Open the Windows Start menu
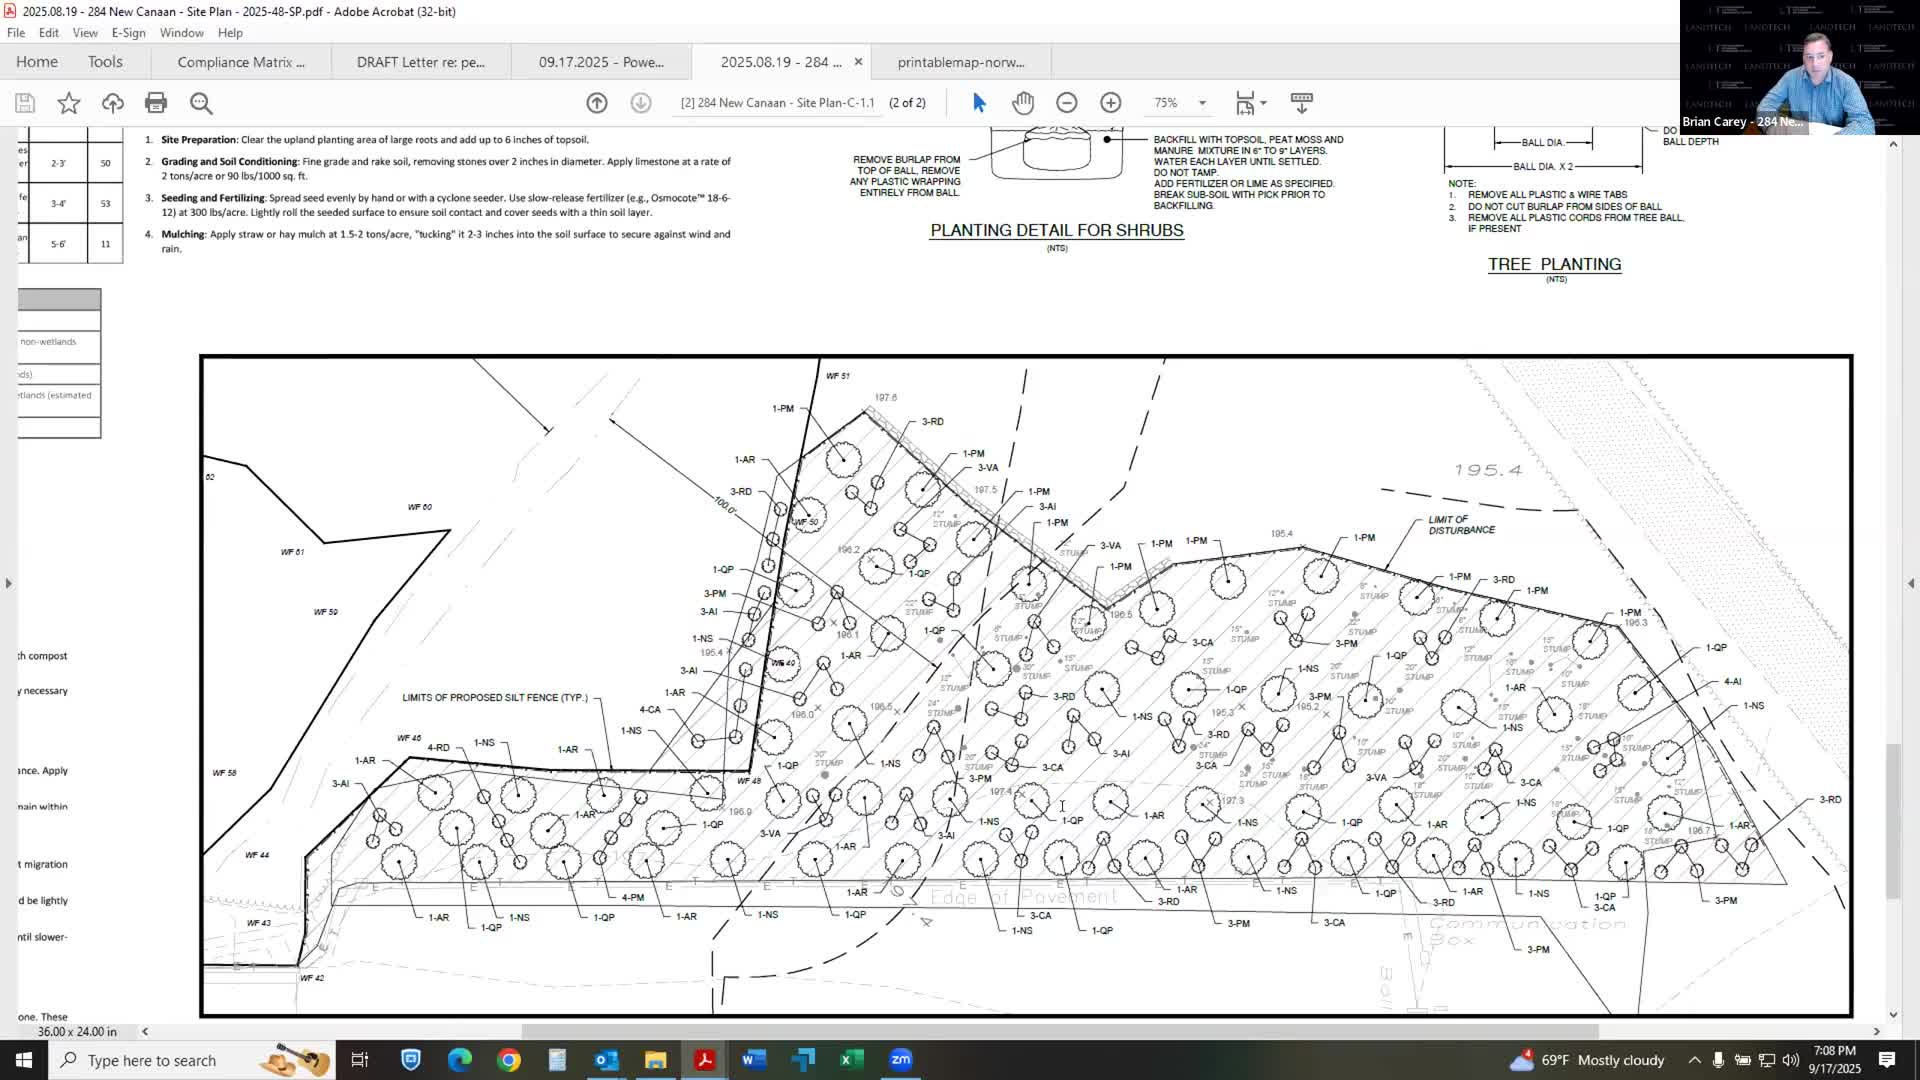This screenshot has height=1080, width=1920. point(24,1060)
